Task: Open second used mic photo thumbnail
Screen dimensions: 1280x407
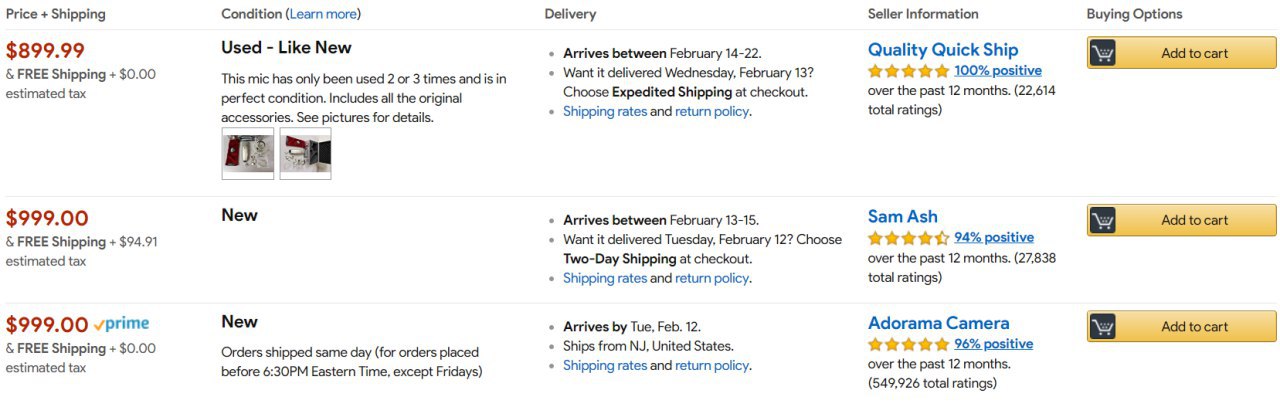Action: (305, 154)
